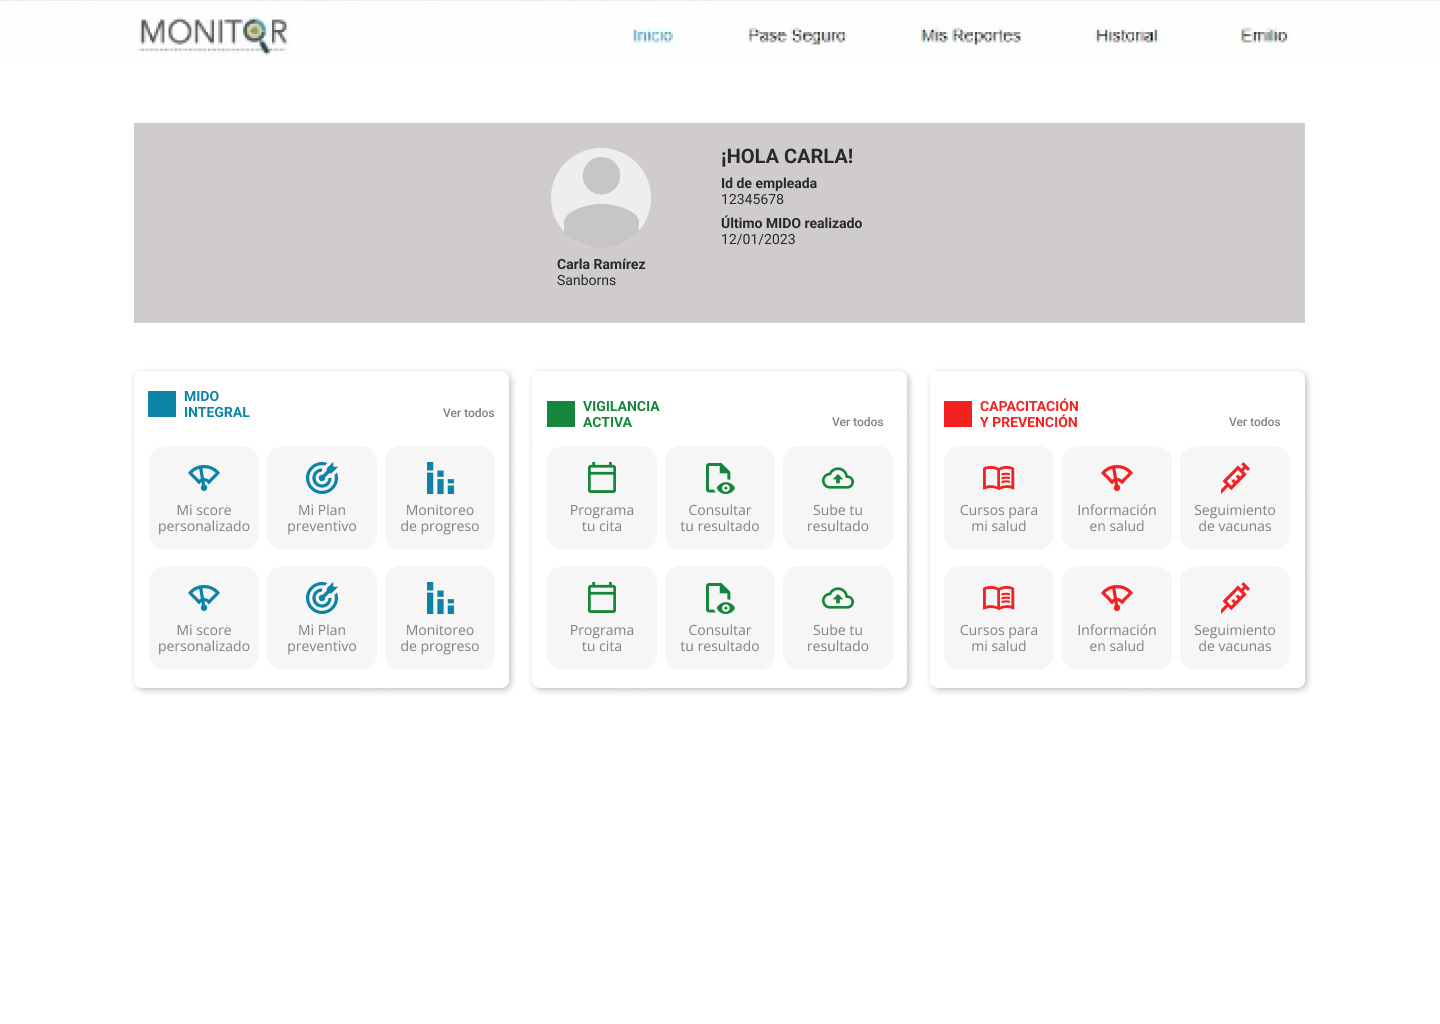Click the Monitor logo in the header
The width and height of the screenshot is (1440, 1024).
[x=213, y=34]
